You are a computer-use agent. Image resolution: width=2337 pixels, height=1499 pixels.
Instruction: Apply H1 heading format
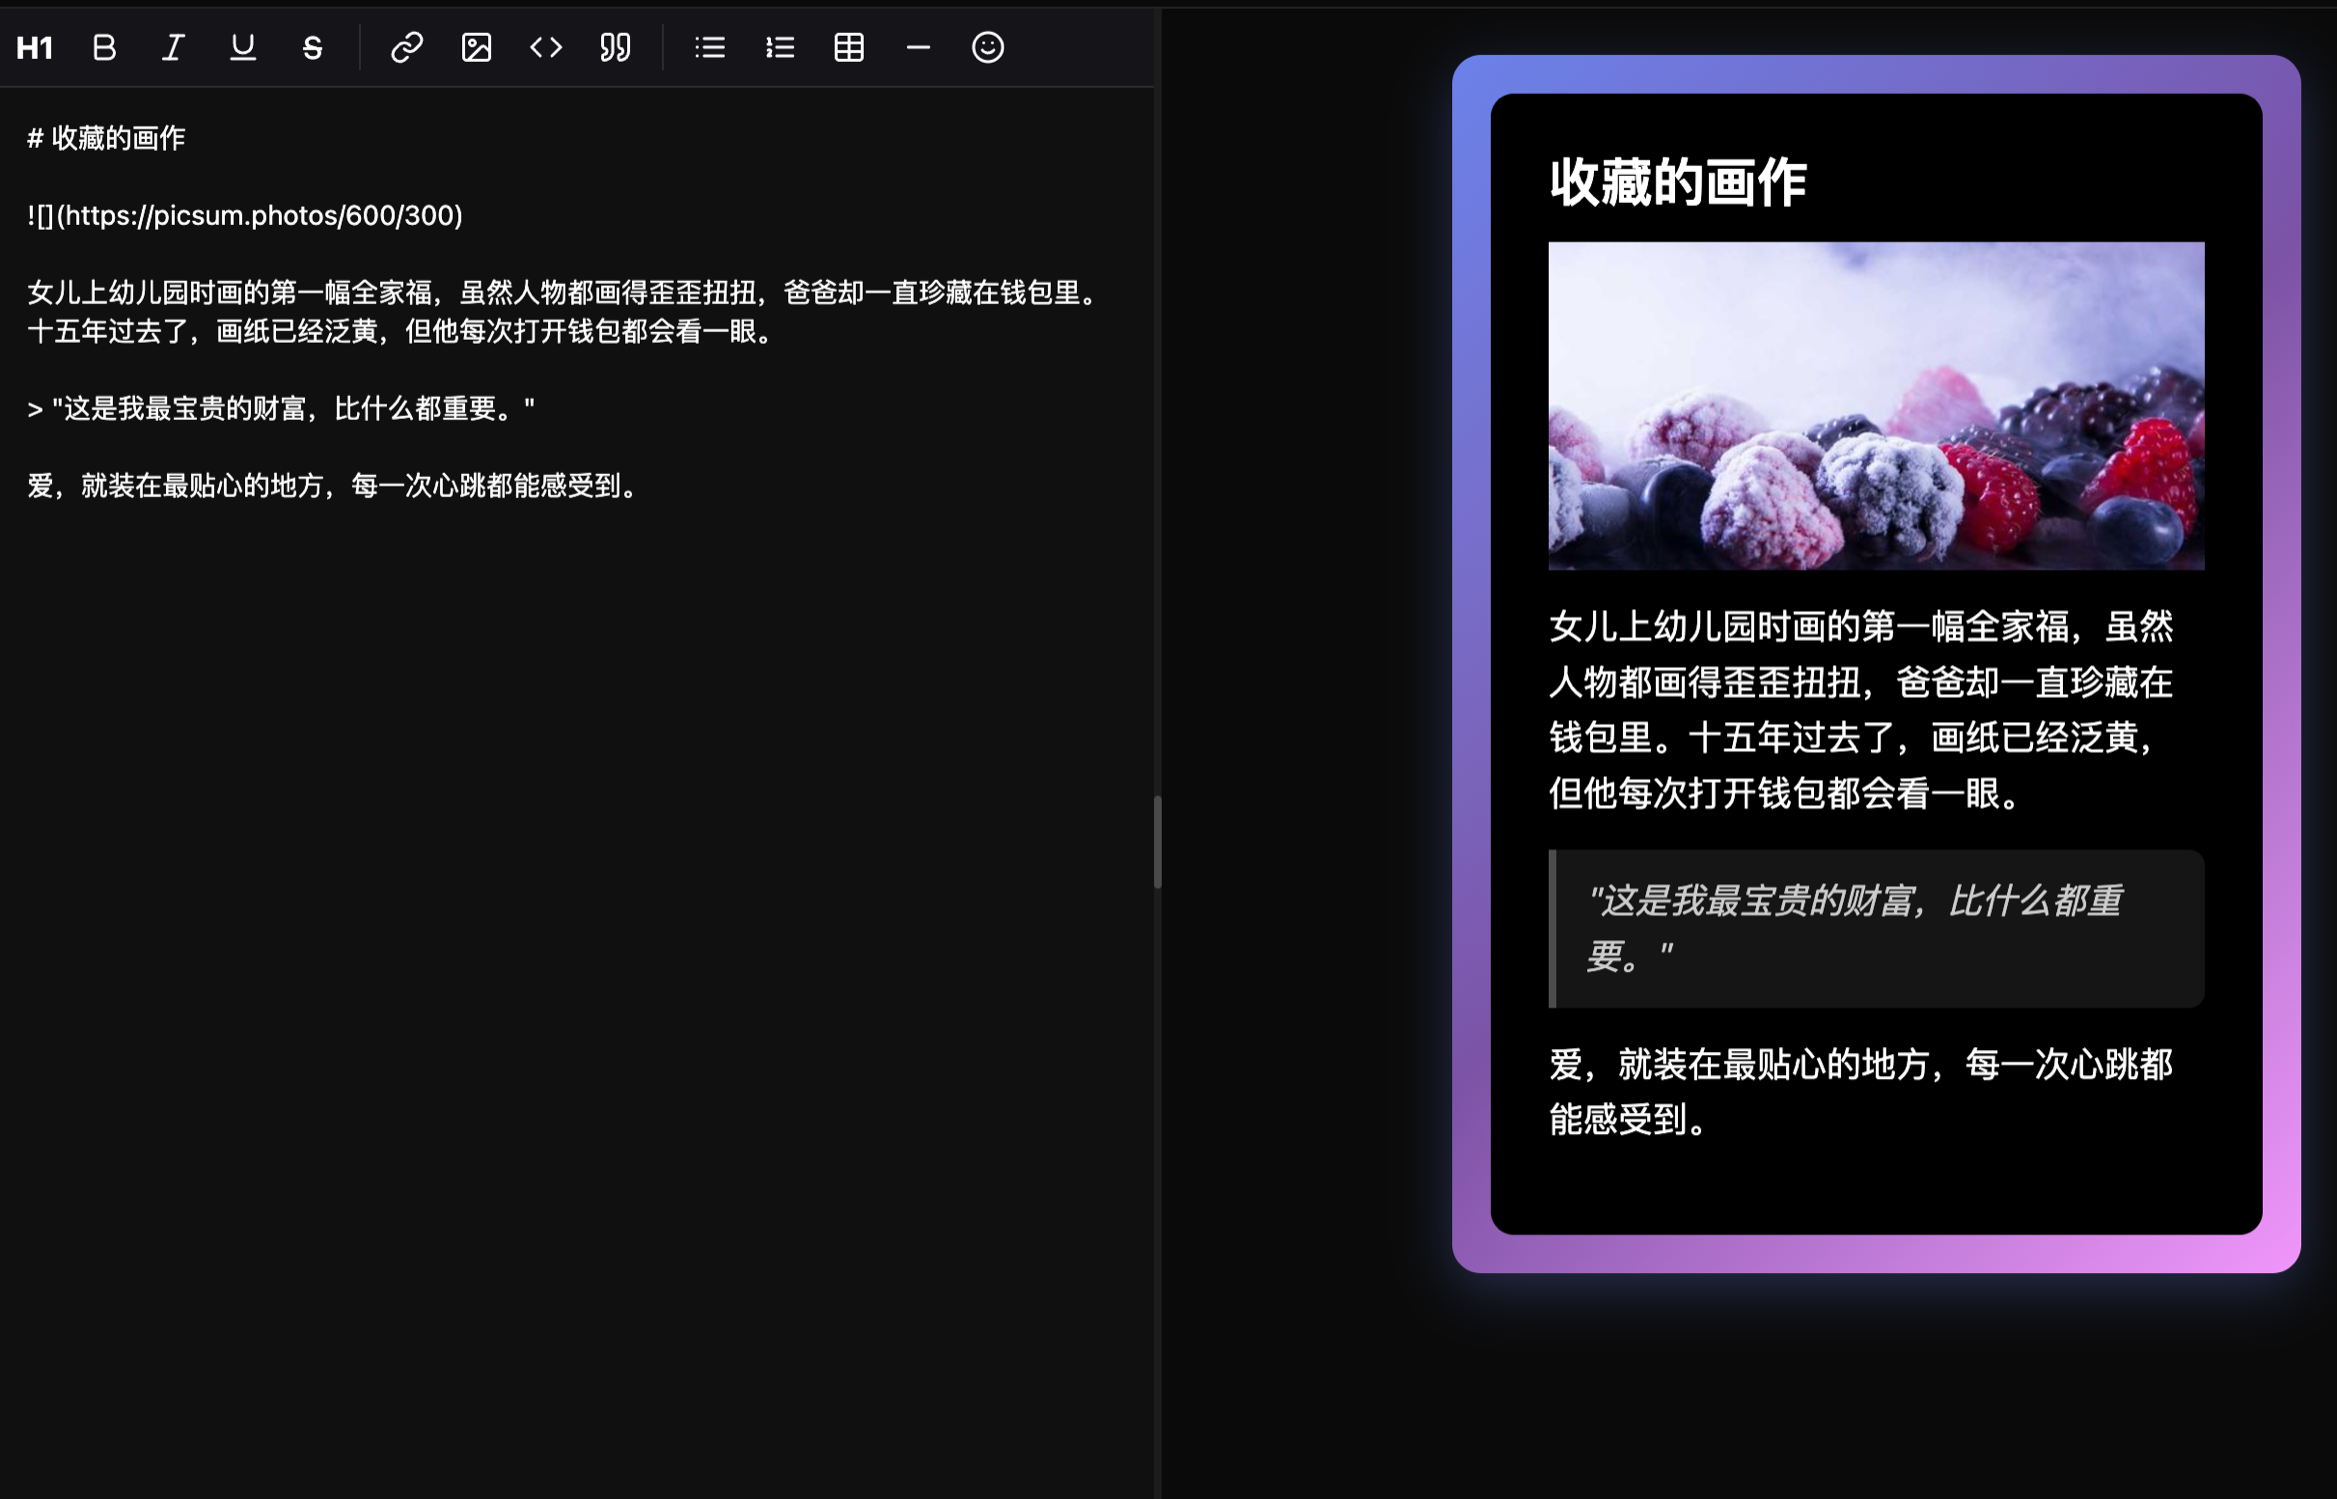[x=34, y=47]
